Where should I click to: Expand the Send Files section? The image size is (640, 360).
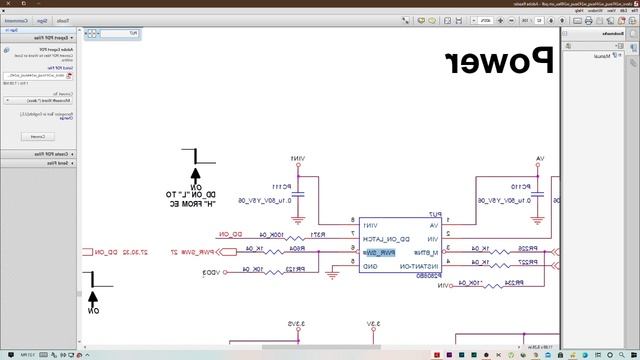click(x=72, y=163)
